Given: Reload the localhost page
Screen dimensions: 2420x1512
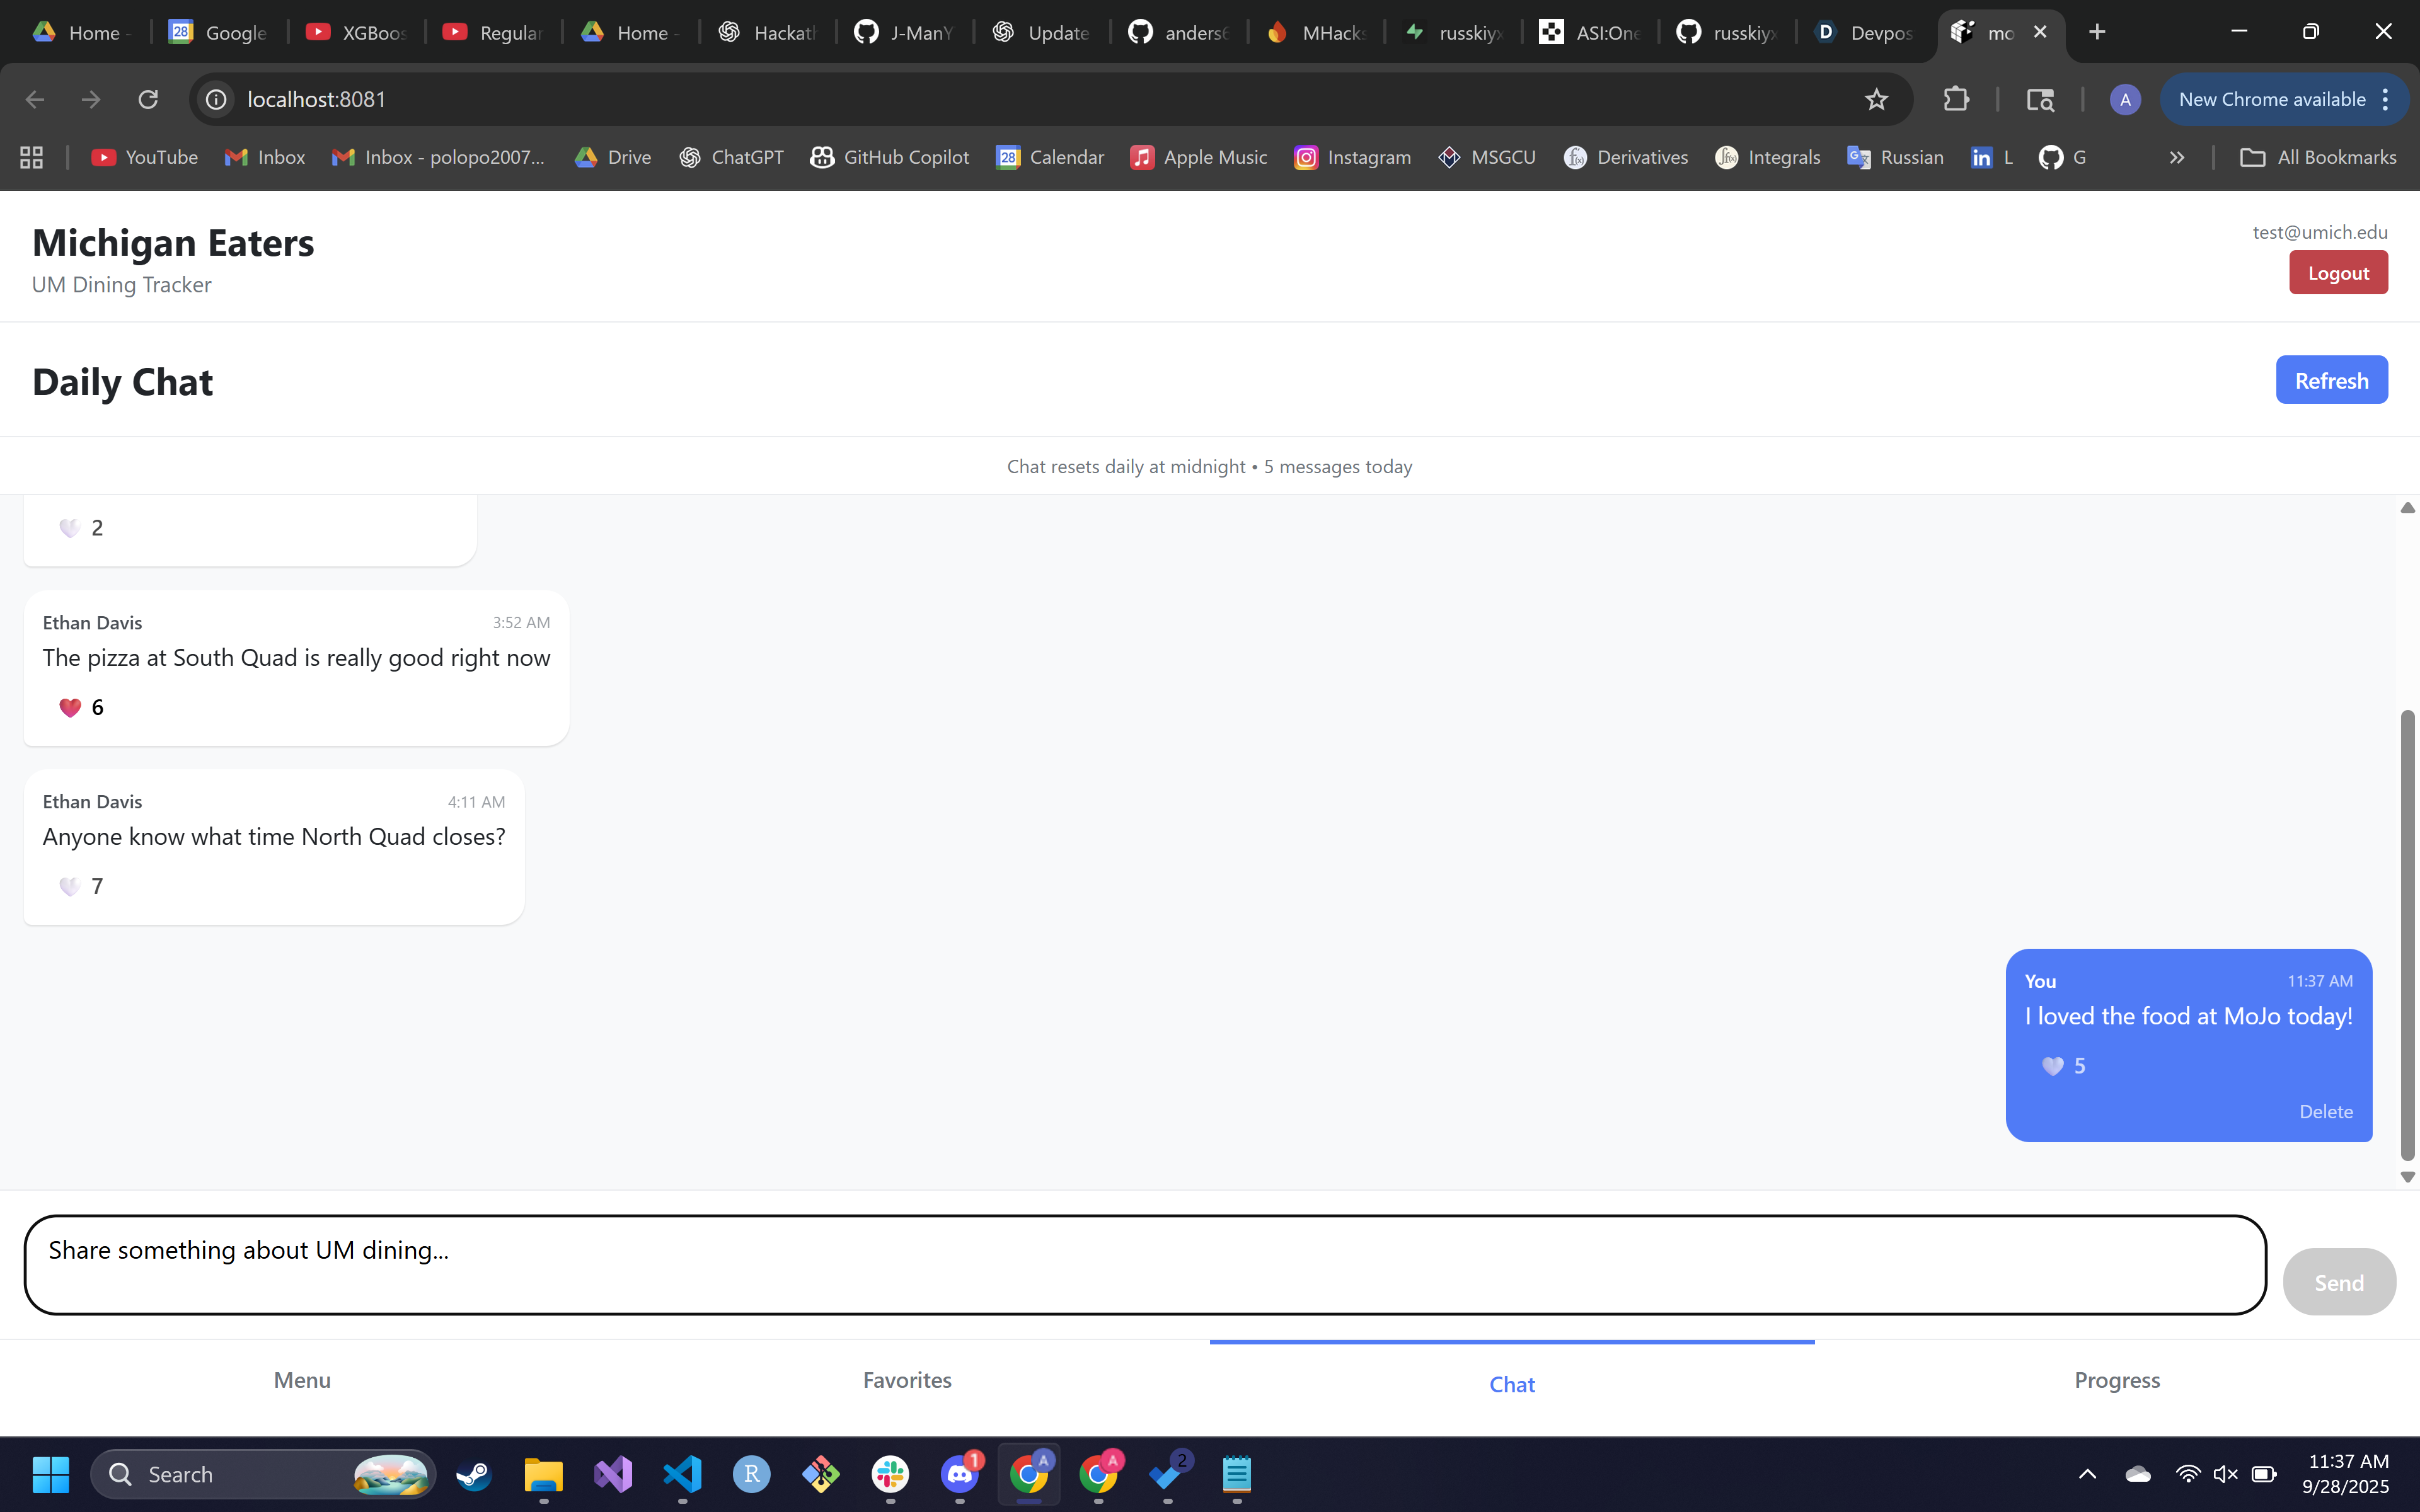Looking at the screenshot, I should click(148, 99).
